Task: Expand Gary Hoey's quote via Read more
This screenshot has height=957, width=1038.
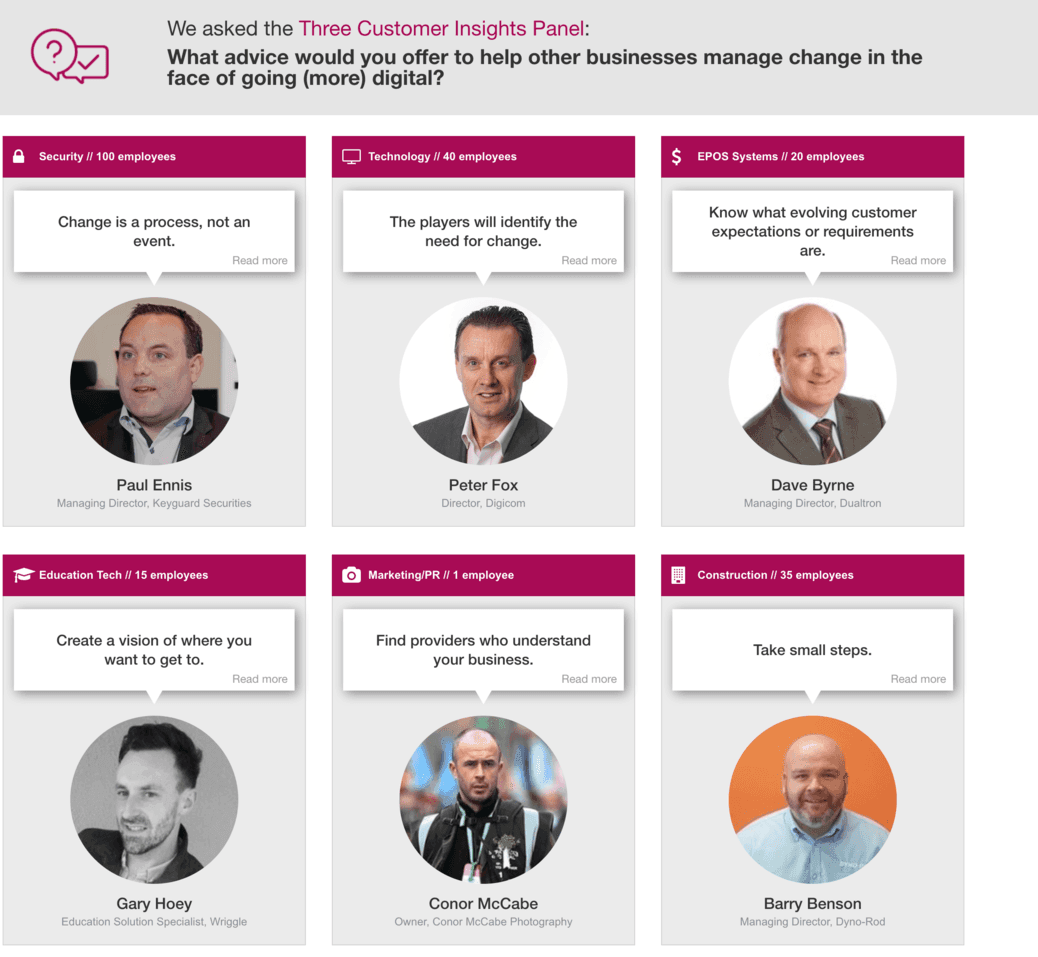Action: point(260,679)
